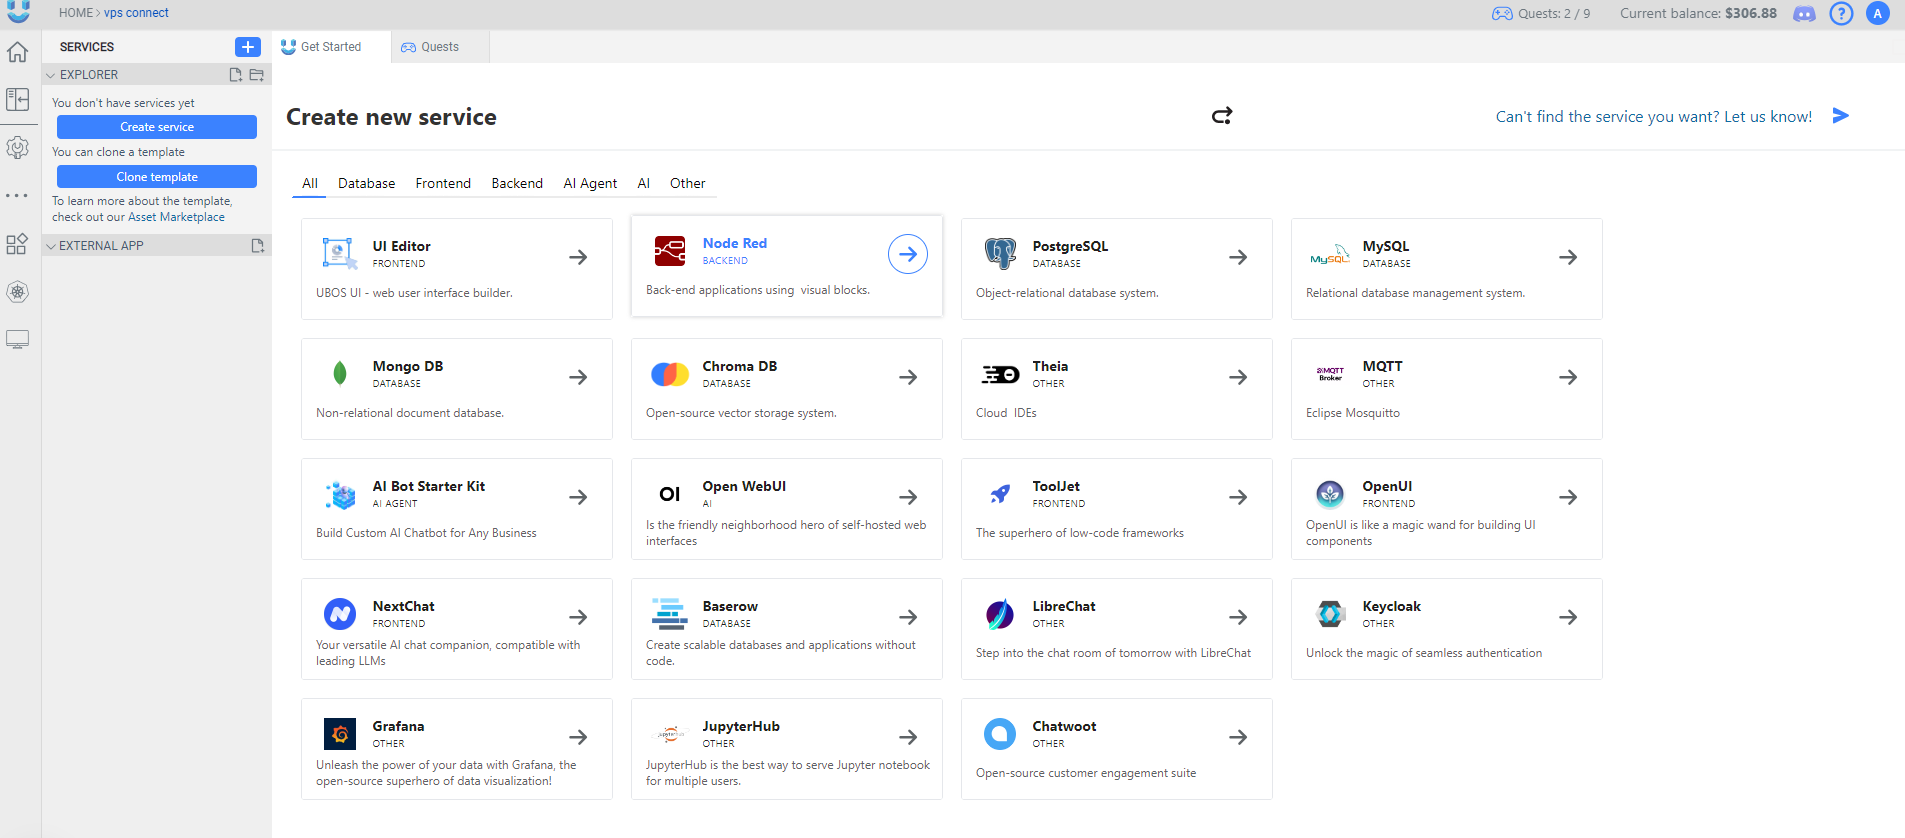This screenshot has width=1905, height=838.
Task: Click the send arrow next to Let us know
Action: [x=1840, y=116]
